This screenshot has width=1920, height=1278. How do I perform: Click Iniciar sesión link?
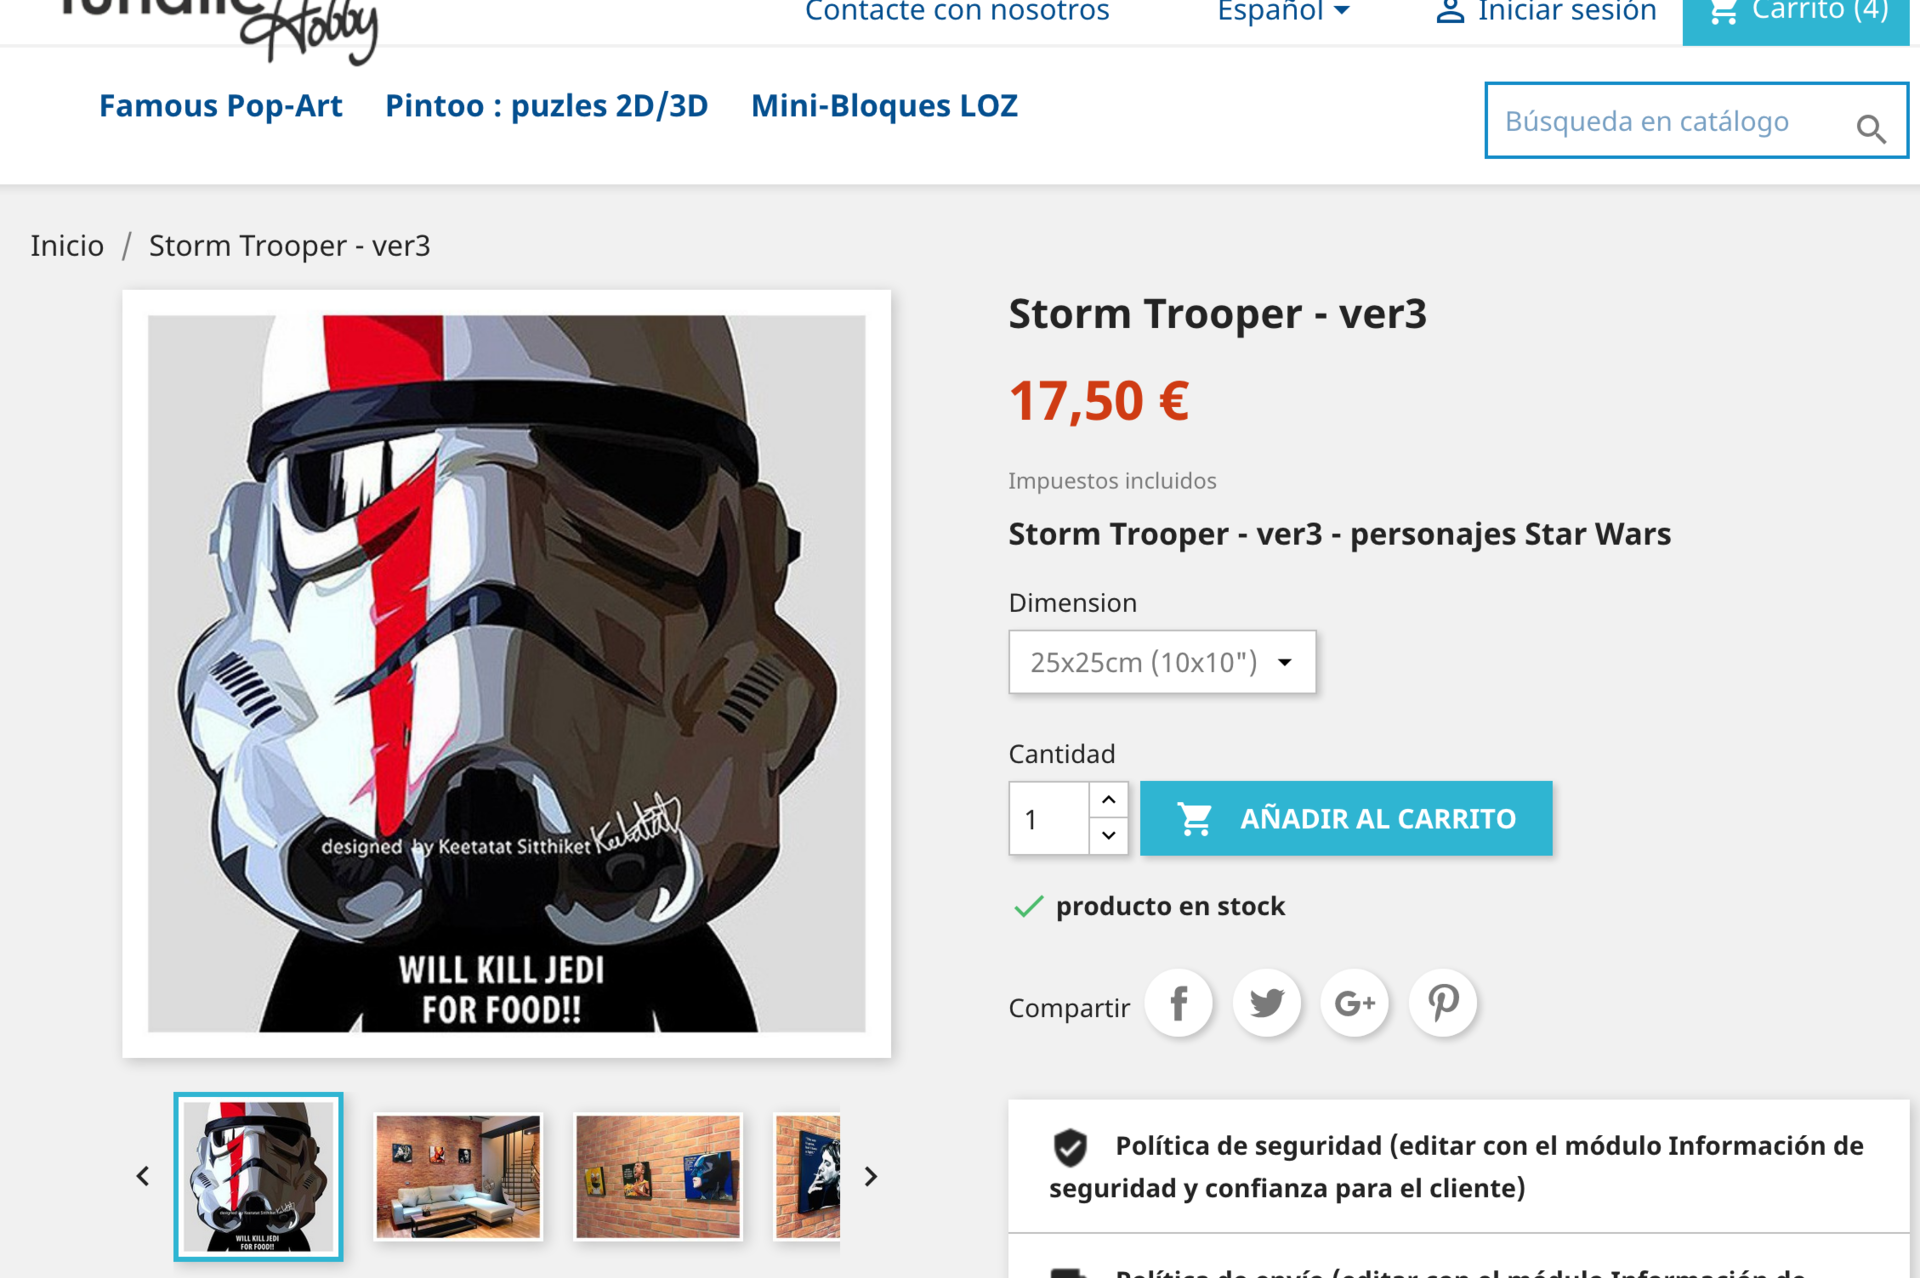point(1546,12)
